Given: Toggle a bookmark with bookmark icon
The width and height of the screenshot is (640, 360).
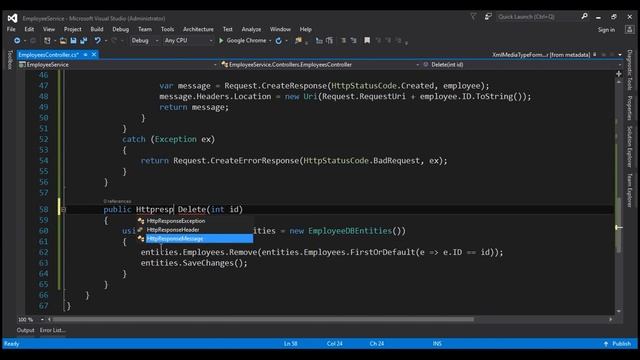Looking at the screenshot, I should tap(367, 40).
